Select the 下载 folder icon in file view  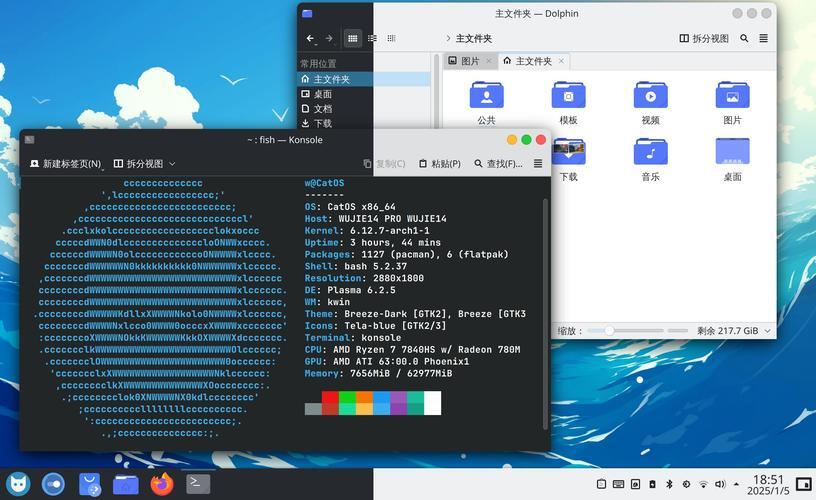(568, 152)
